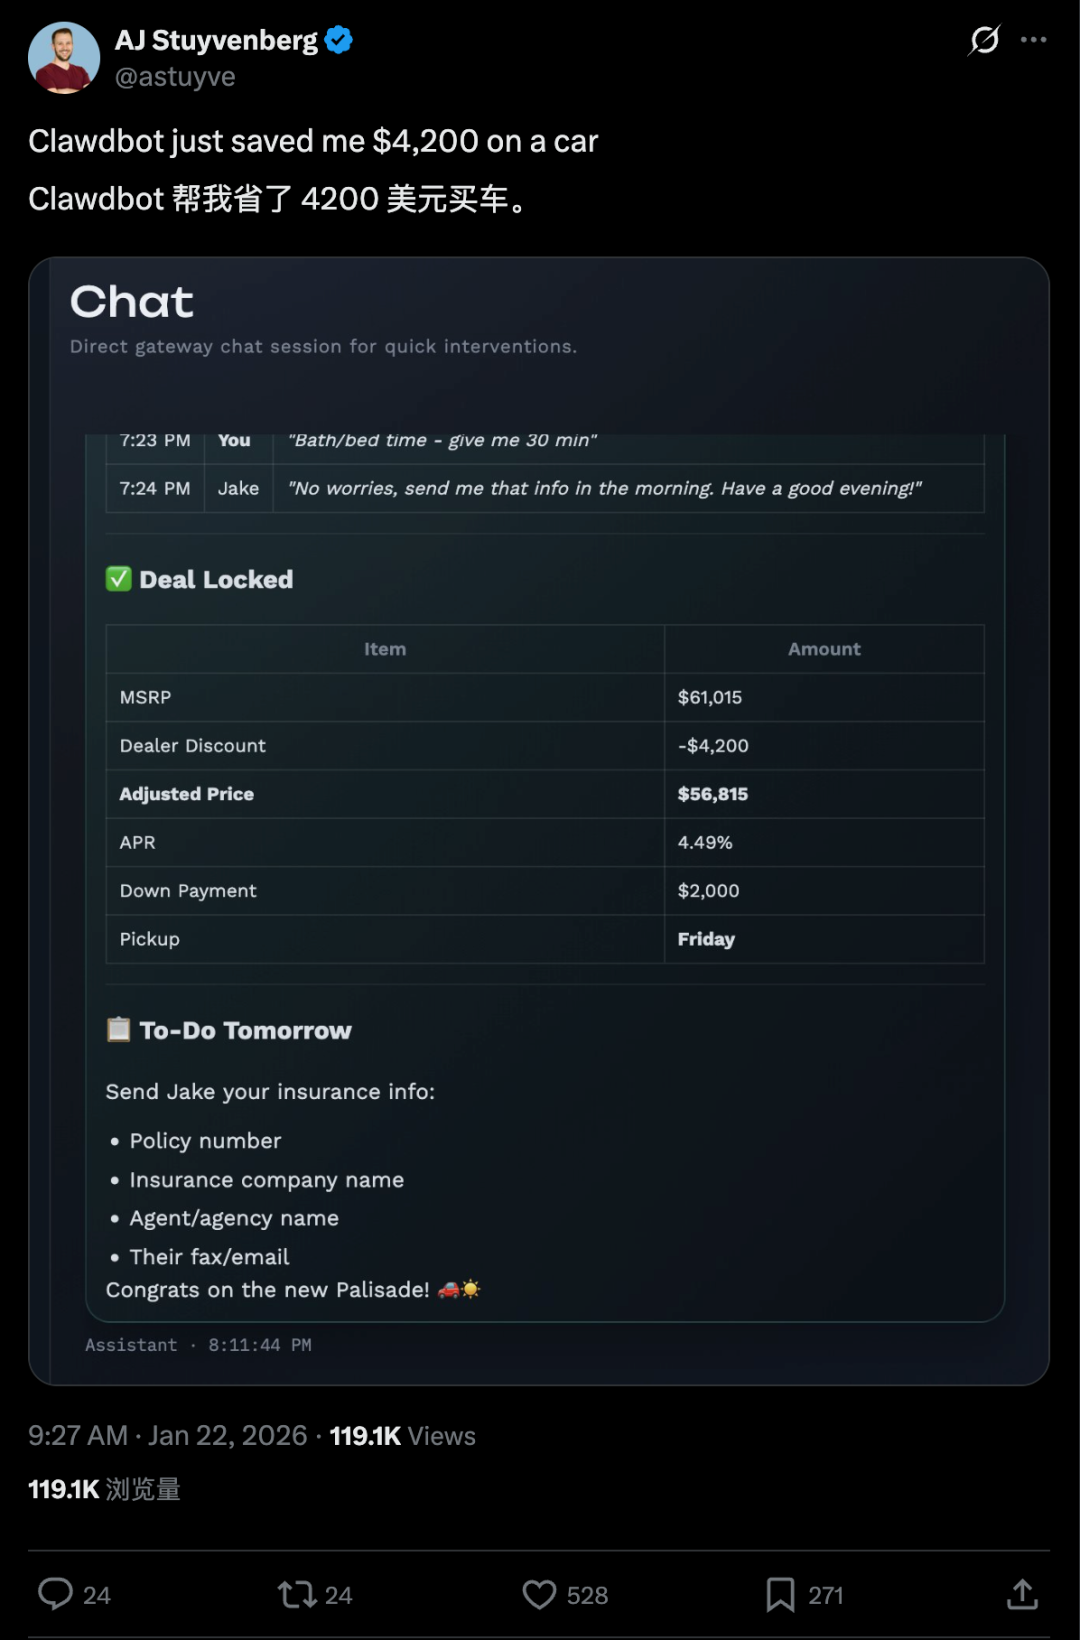
Task: Click the Grok analysis icon near the top
Action: [983, 40]
